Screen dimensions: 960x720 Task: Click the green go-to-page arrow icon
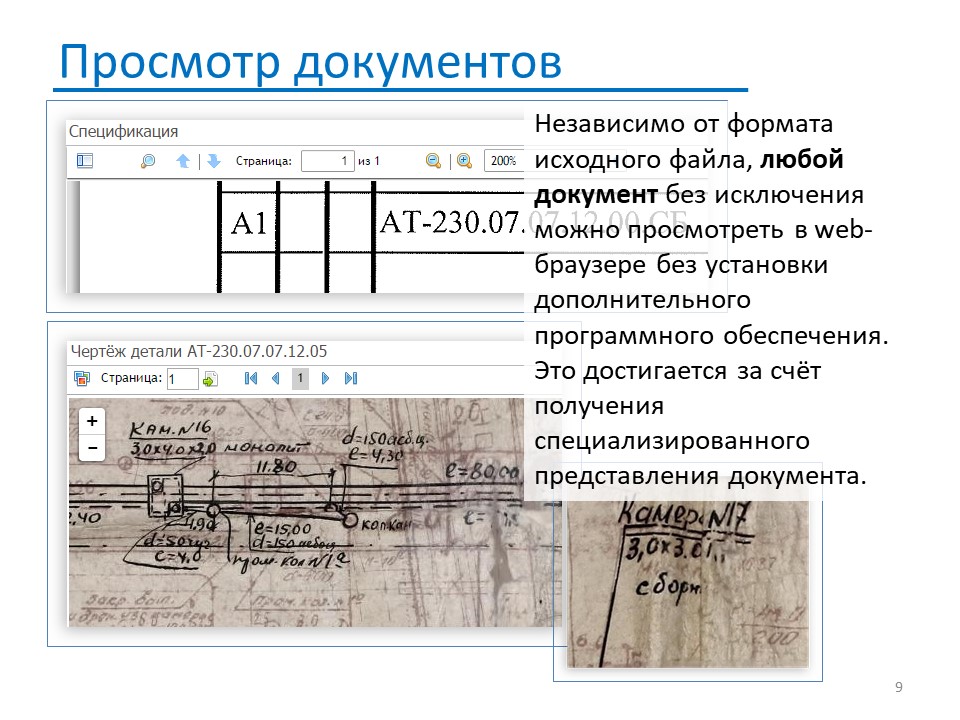[x=210, y=379]
